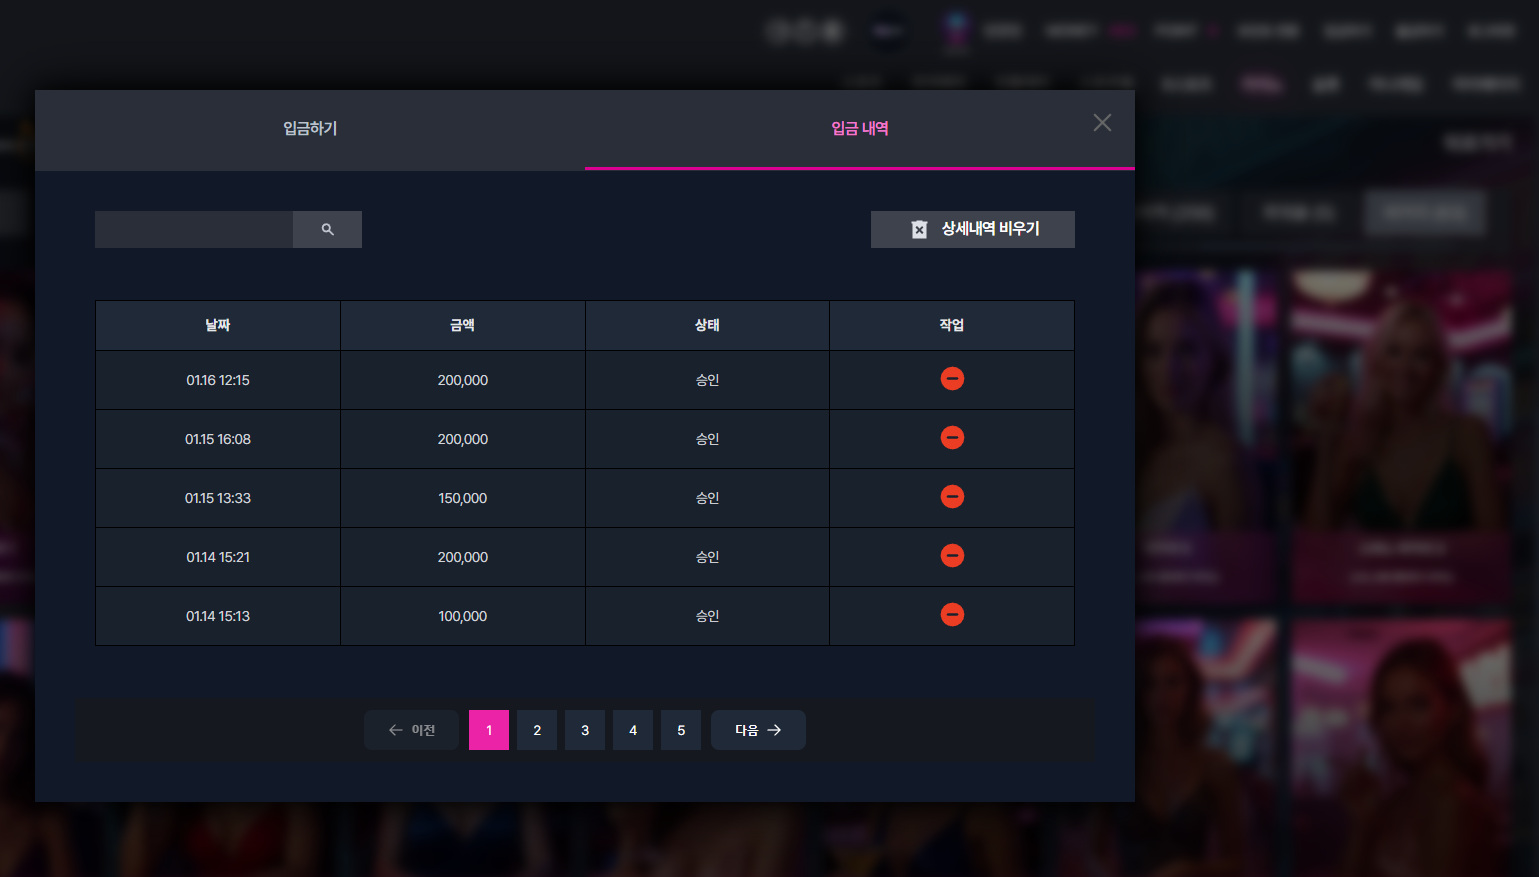Viewport: 1539px width, 877px height.
Task: Click the magnifier search icon button
Action: click(x=327, y=229)
